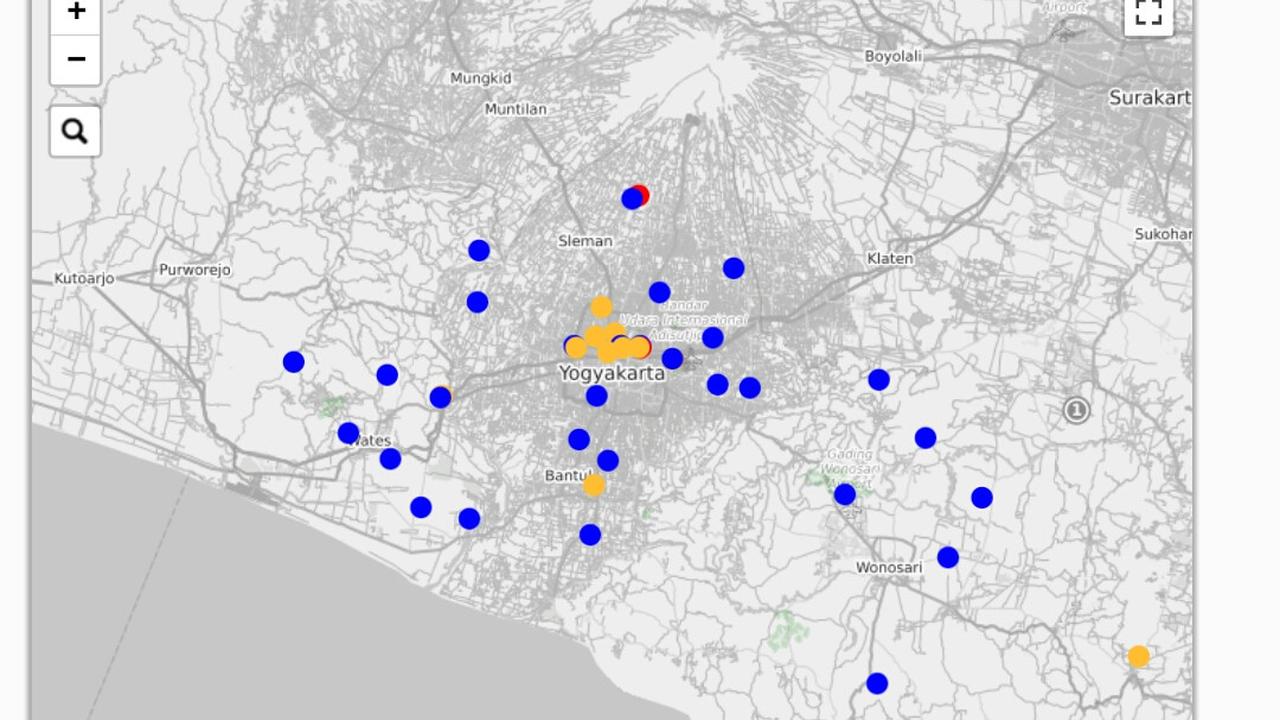1280x720 pixels.
Task: Click the blue marker left of Wates label
Action: pyautogui.click(x=348, y=433)
